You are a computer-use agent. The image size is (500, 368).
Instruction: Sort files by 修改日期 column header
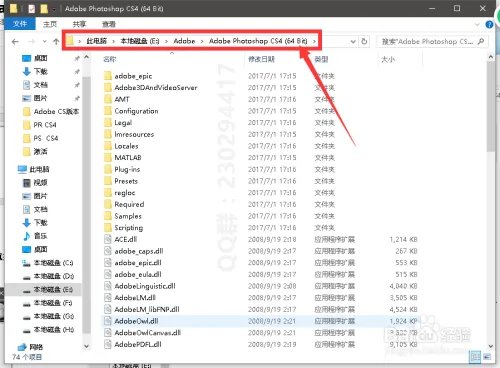261,59
